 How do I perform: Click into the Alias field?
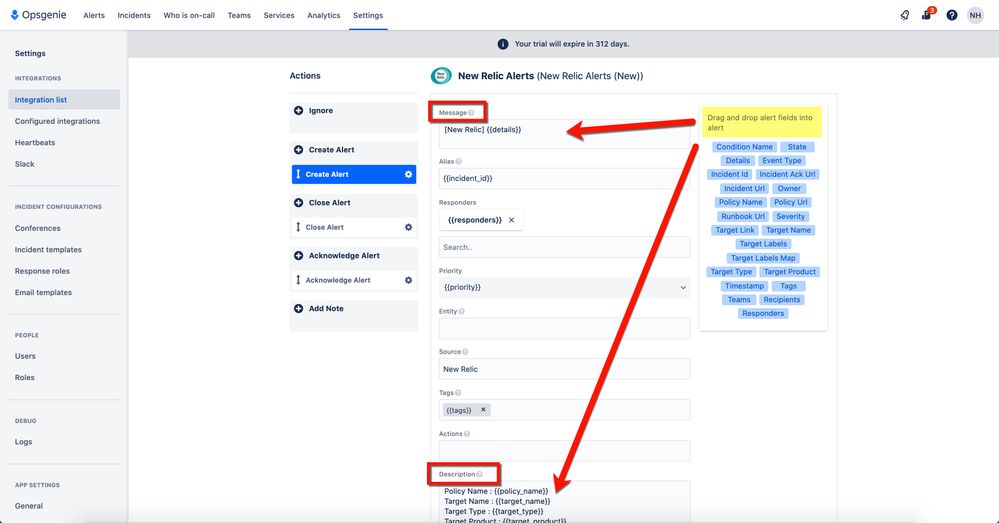pos(564,178)
